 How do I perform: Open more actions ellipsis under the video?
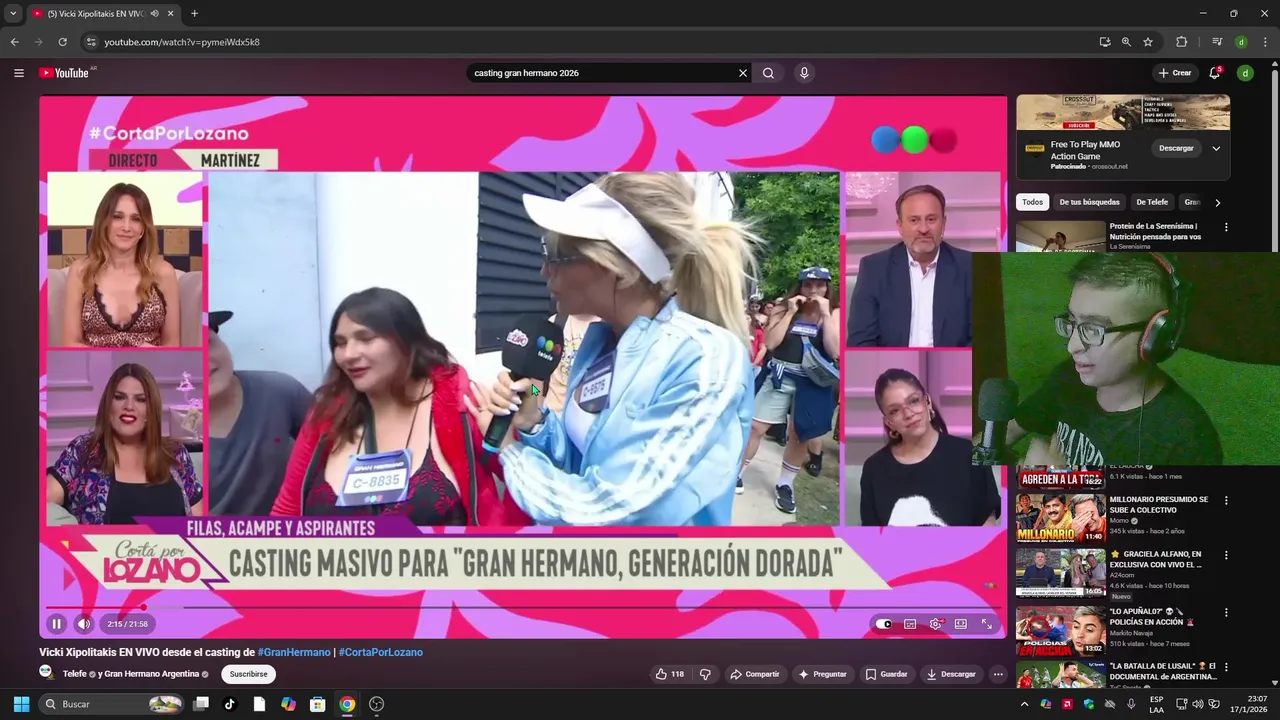click(x=998, y=674)
